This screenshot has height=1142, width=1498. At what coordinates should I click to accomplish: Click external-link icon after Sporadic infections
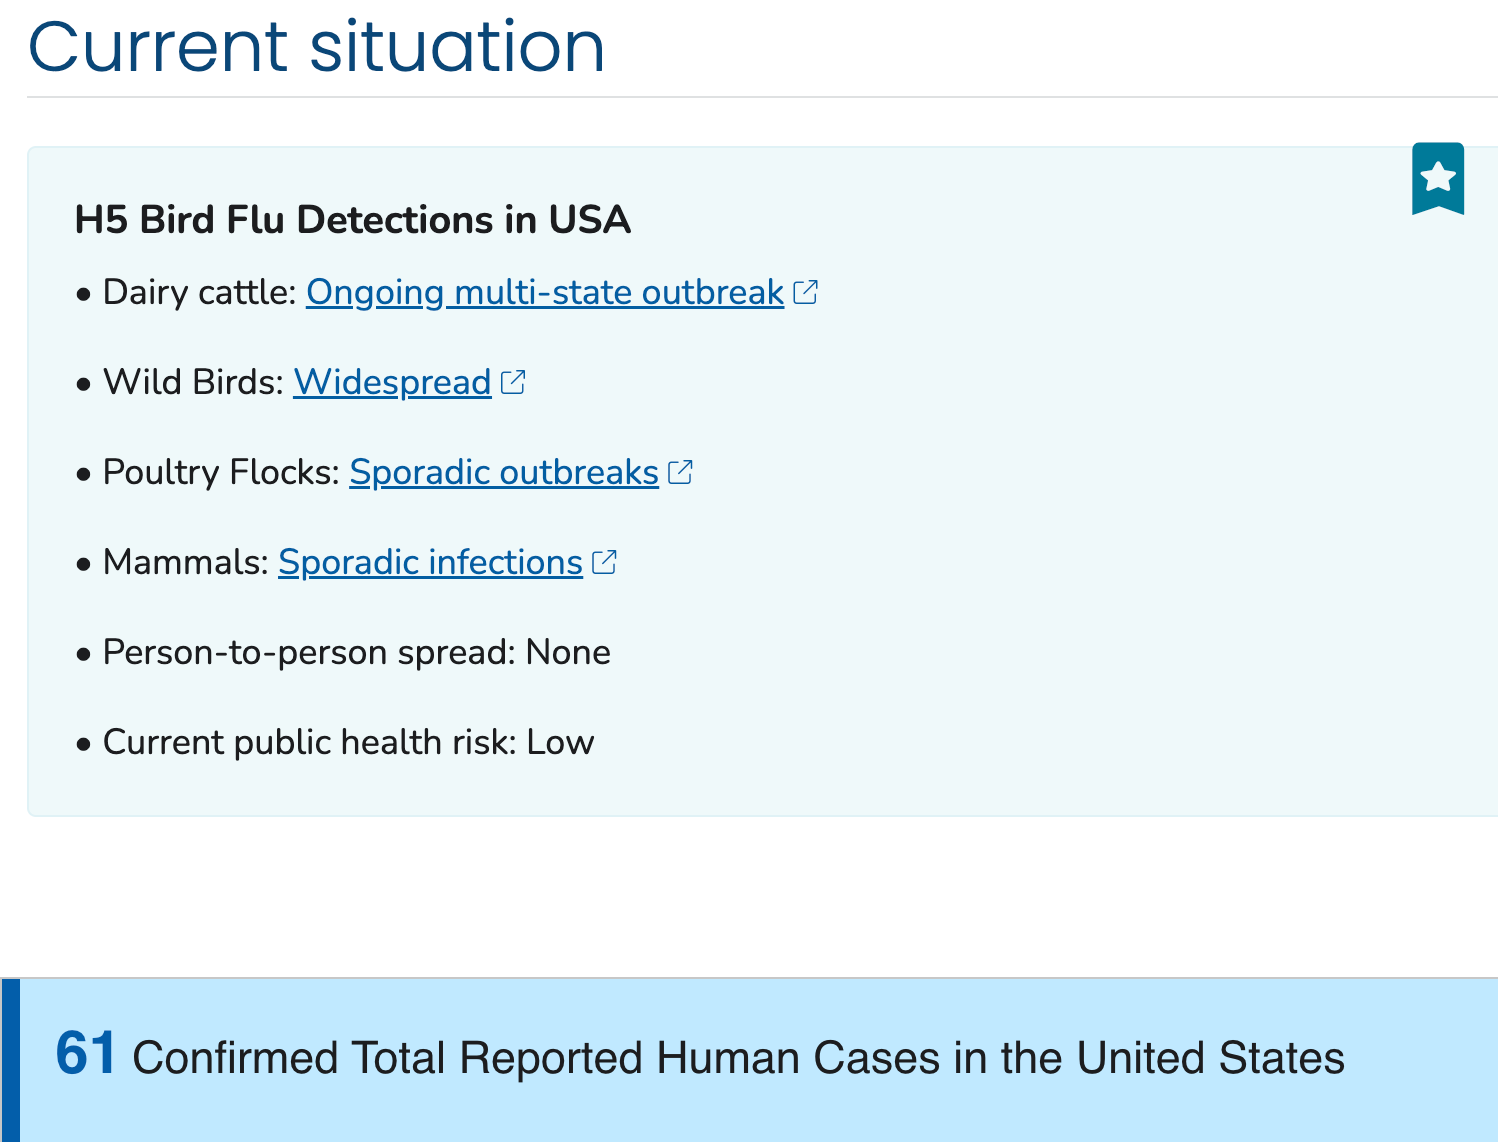(604, 562)
